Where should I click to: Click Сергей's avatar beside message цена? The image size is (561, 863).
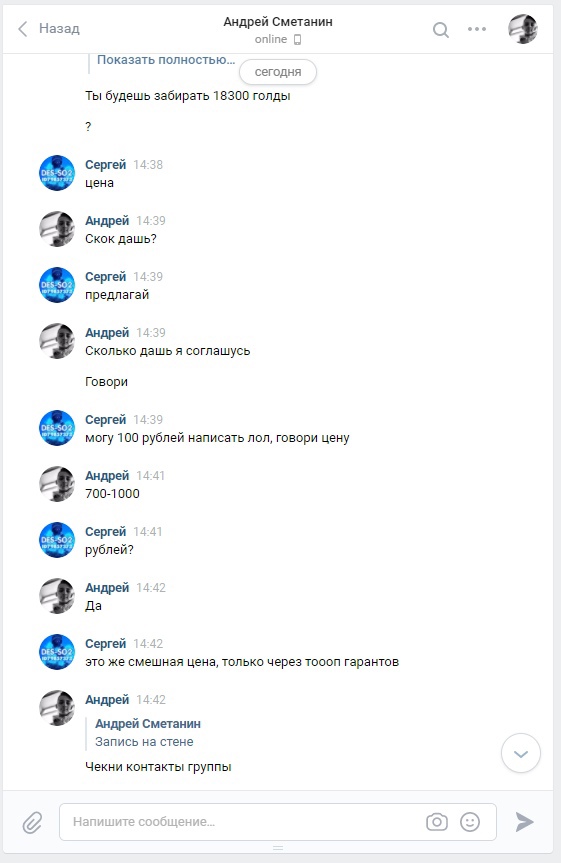57,173
